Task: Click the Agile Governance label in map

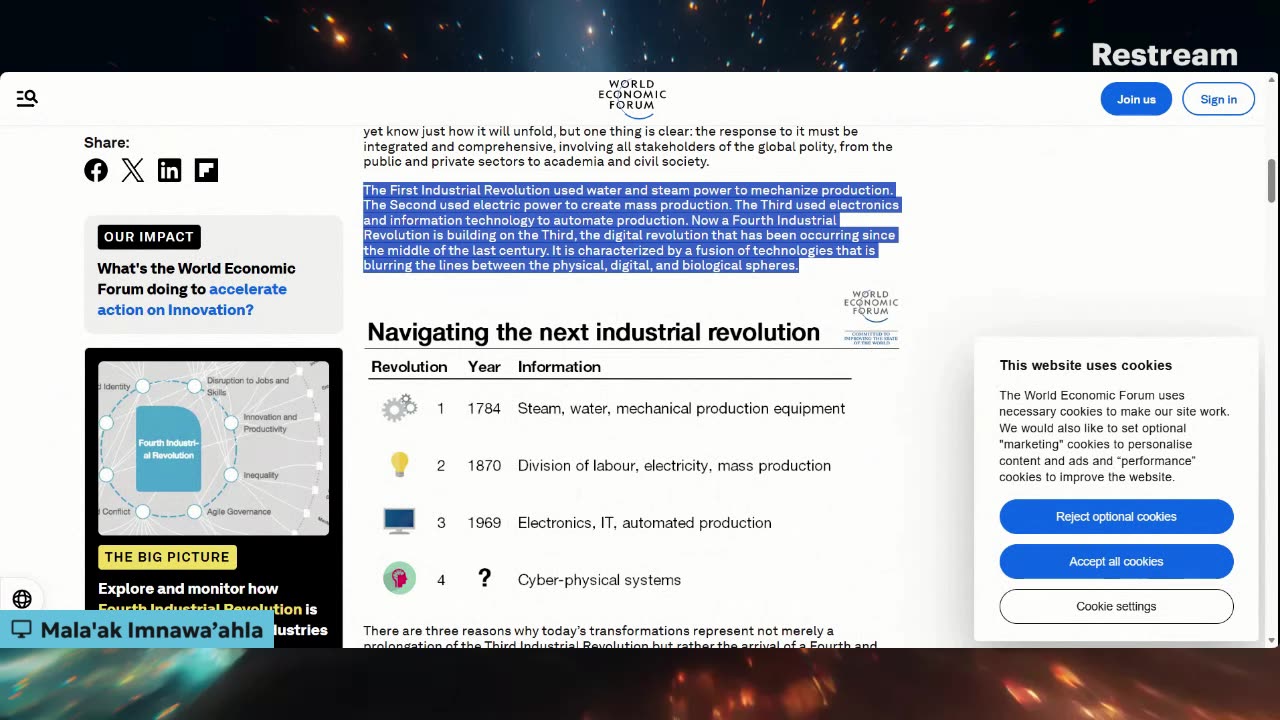Action: tap(239, 511)
